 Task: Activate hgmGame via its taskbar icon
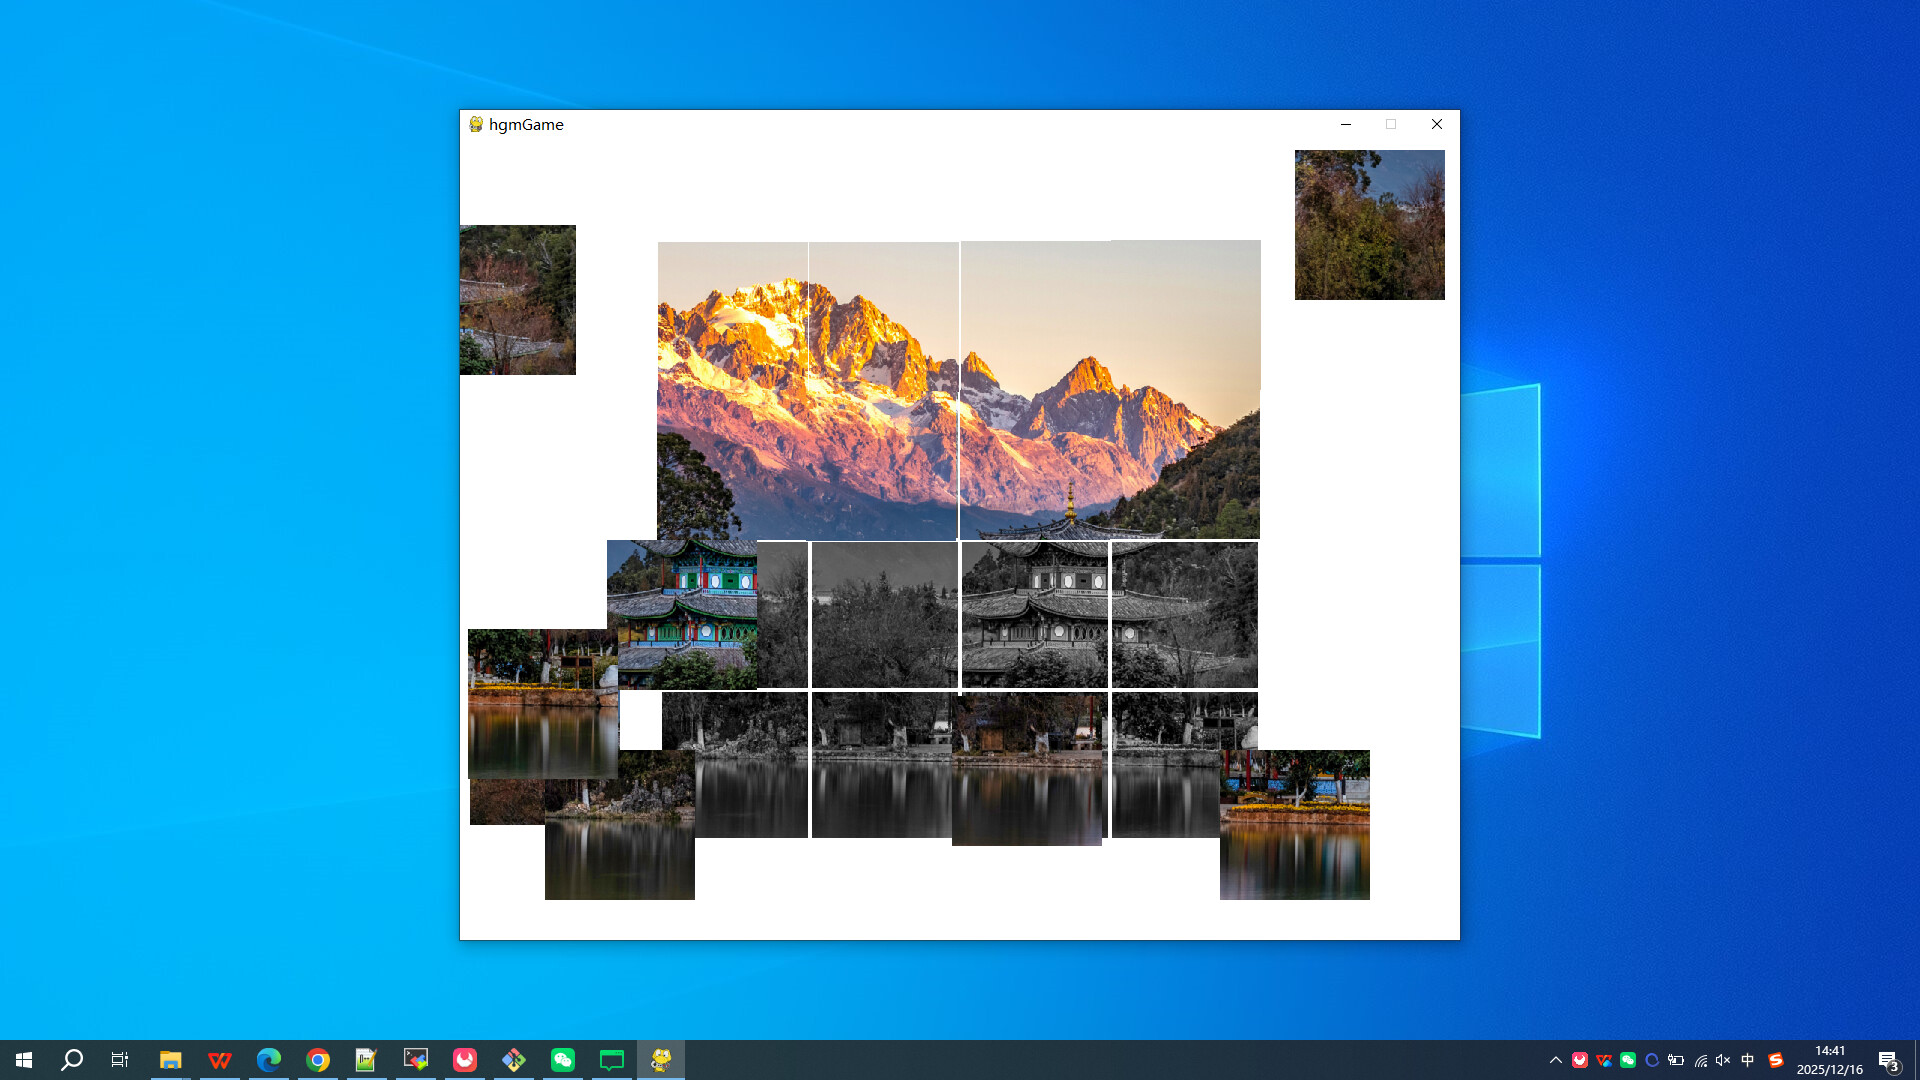tap(661, 1059)
